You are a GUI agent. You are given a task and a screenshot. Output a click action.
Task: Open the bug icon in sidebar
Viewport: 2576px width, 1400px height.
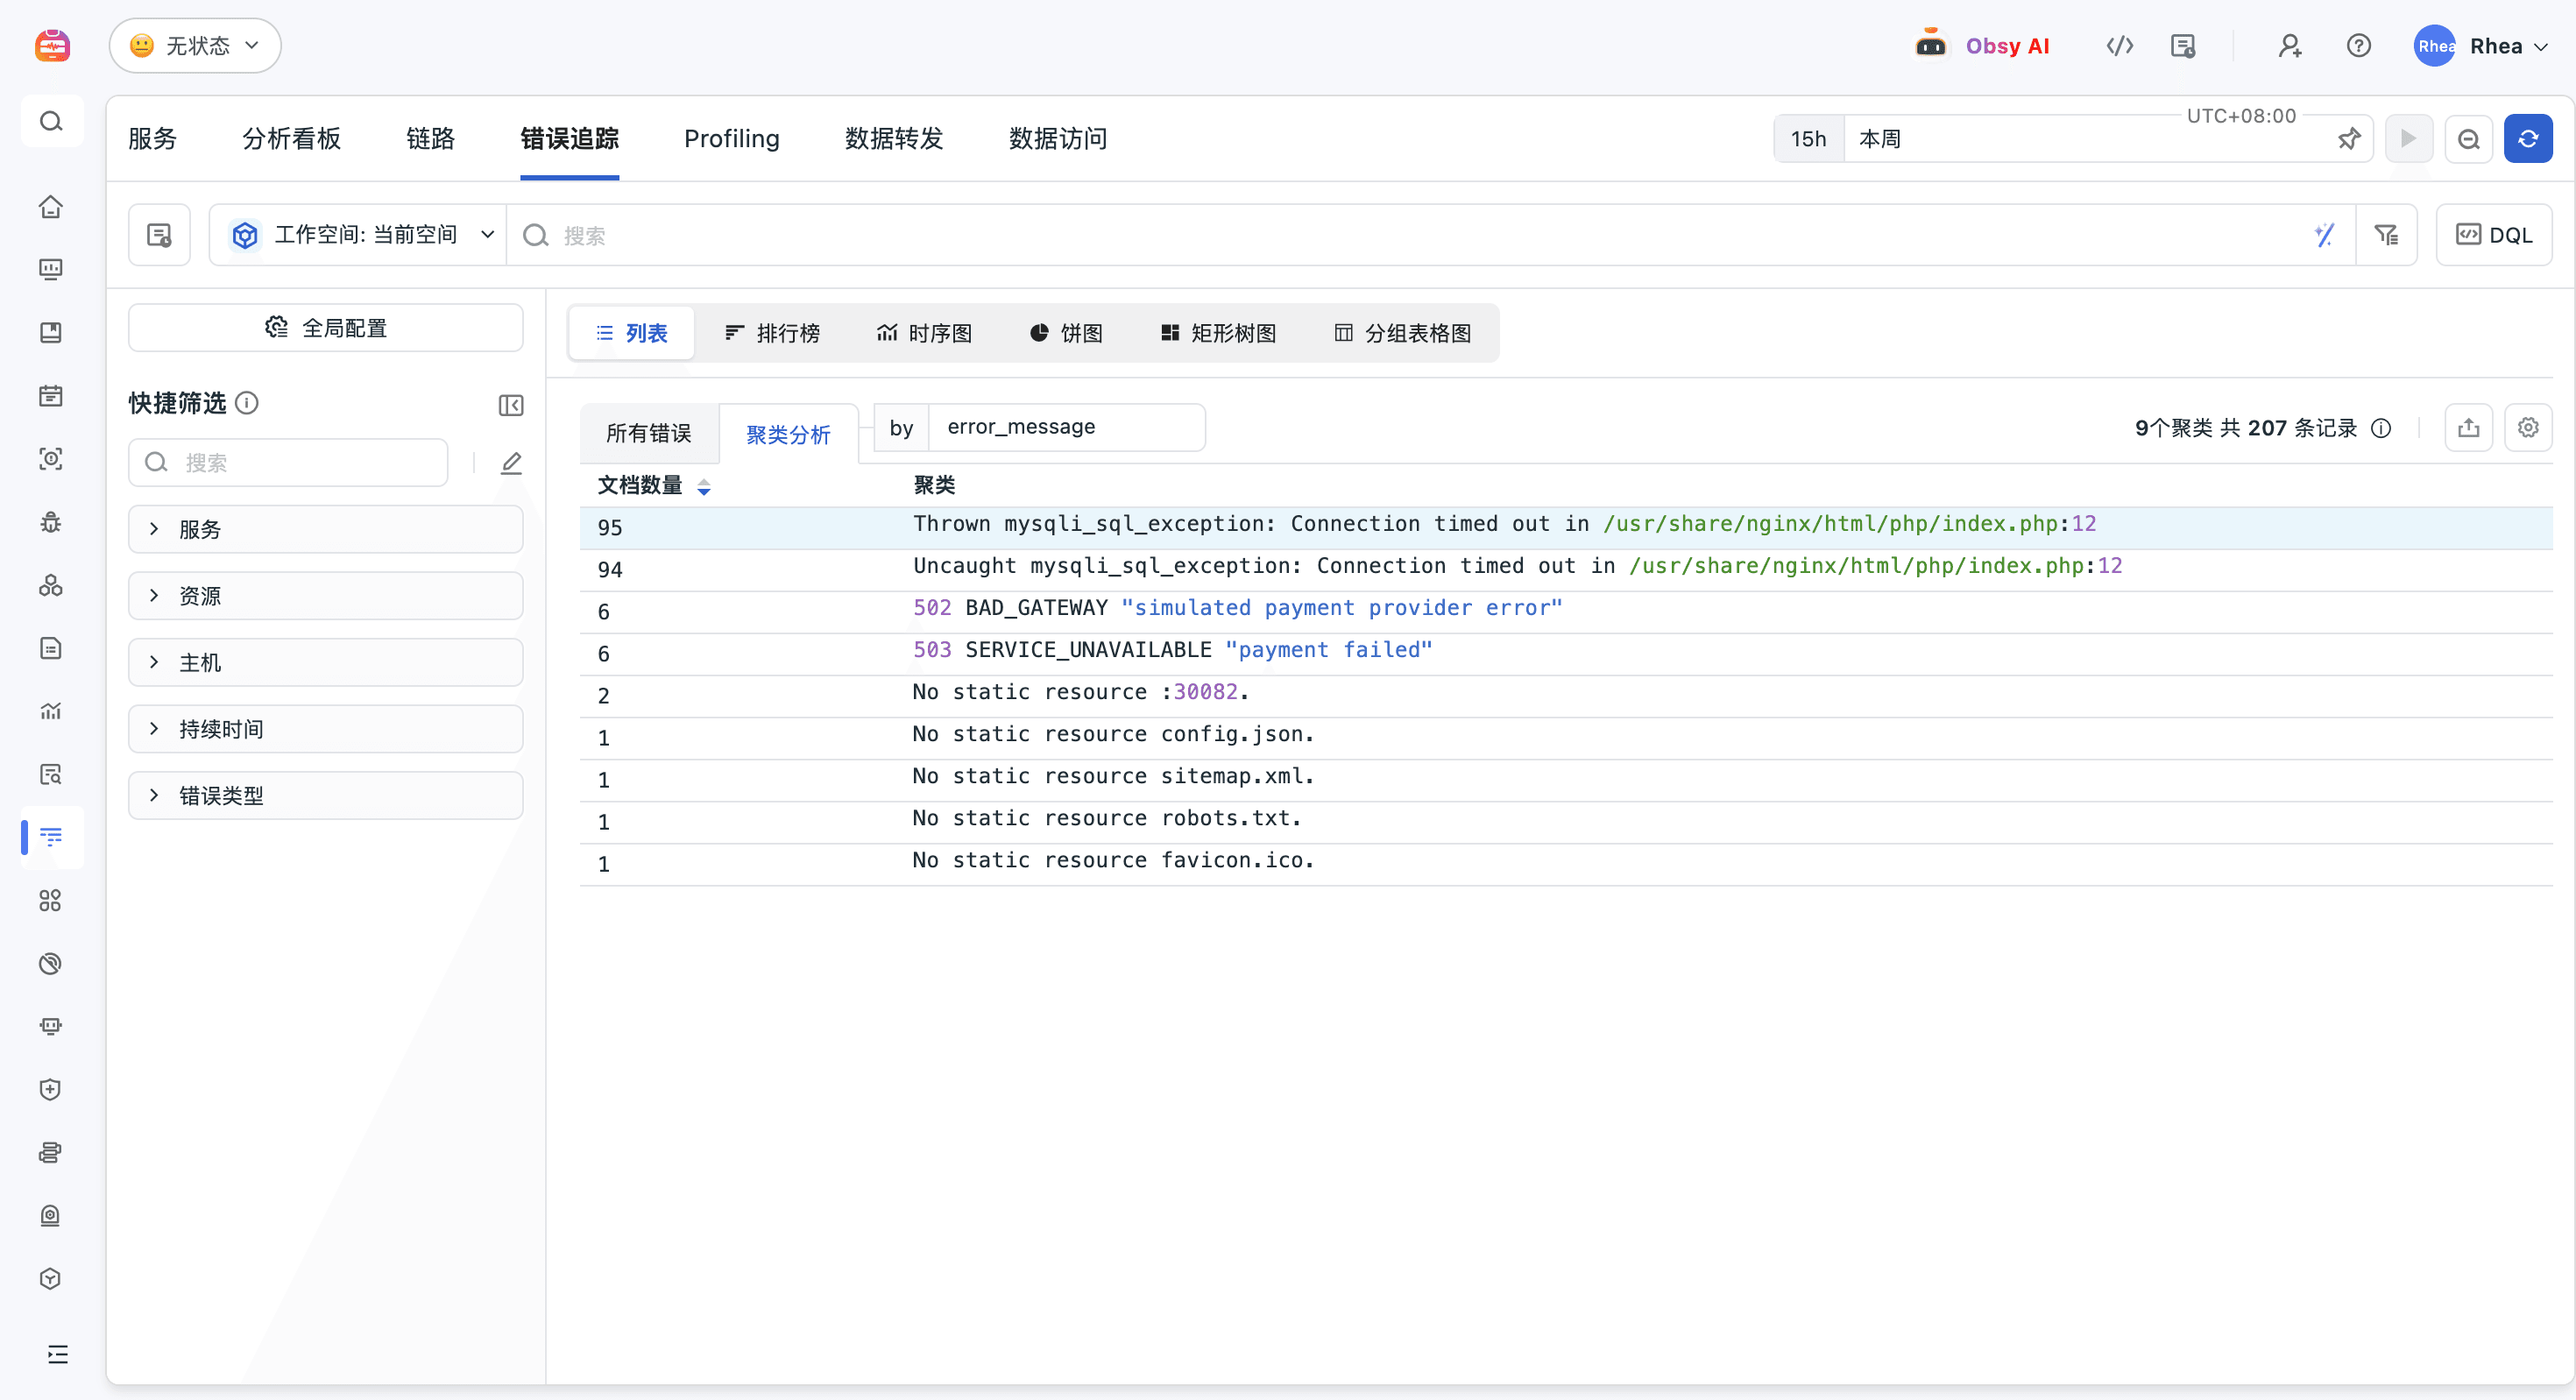pyautogui.click(x=51, y=522)
